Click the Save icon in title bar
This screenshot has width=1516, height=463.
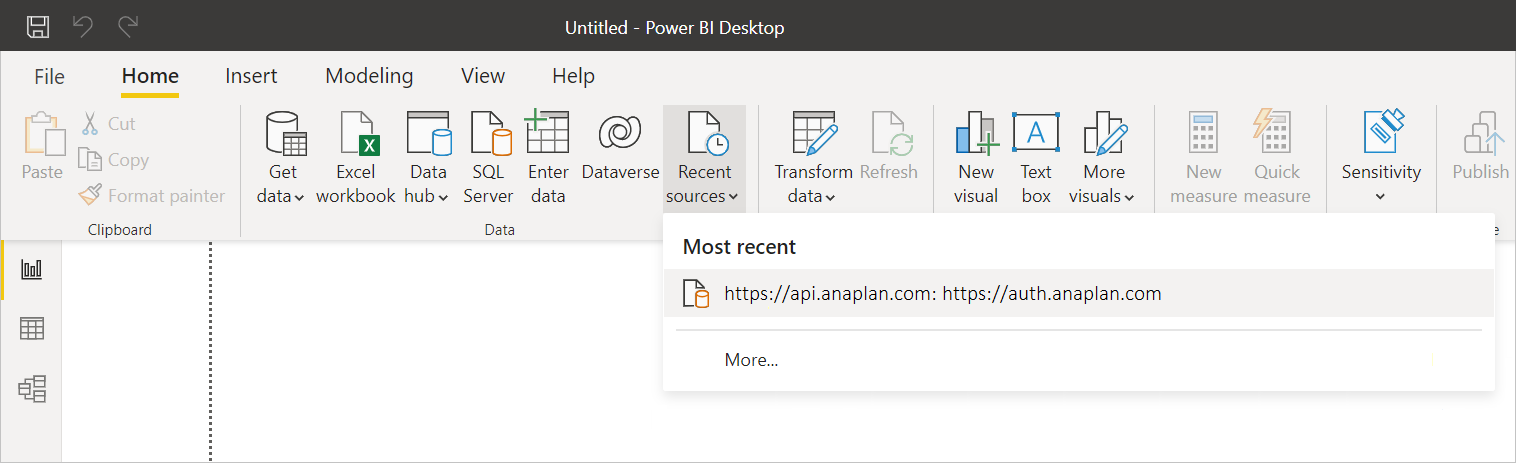pyautogui.click(x=38, y=27)
